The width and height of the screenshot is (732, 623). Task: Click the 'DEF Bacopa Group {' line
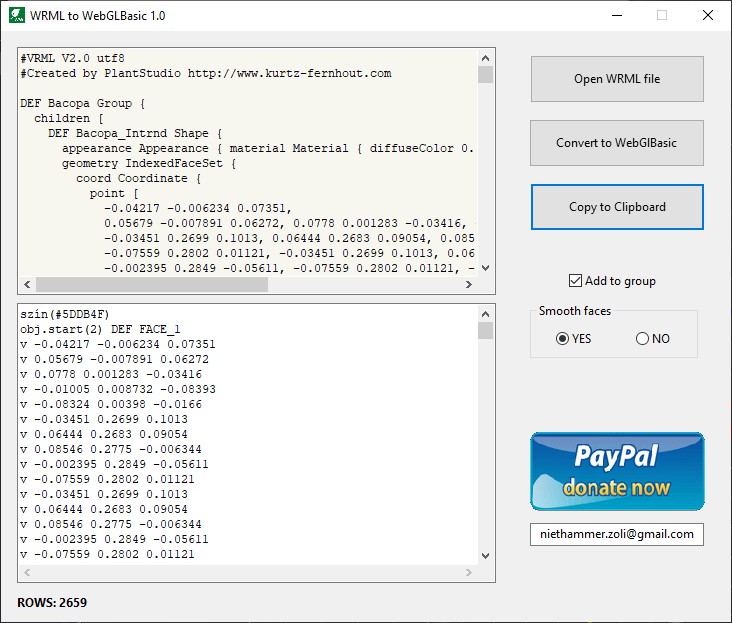coord(83,103)
